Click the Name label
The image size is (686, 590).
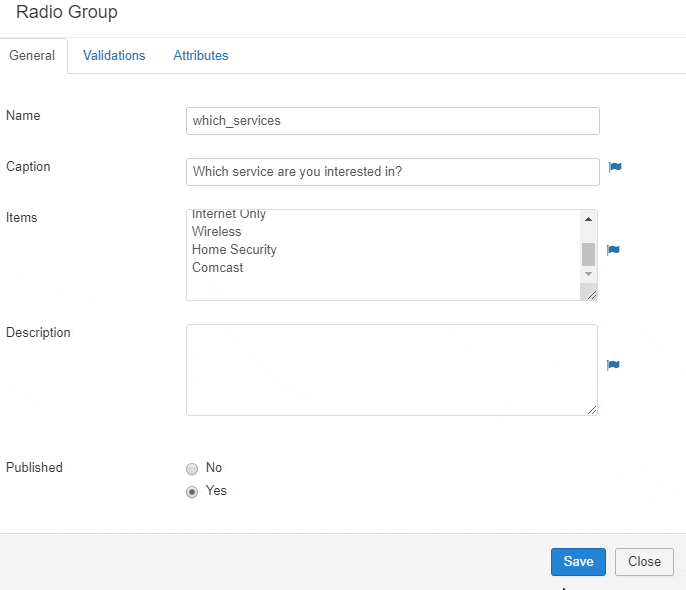tap(23, 115)
